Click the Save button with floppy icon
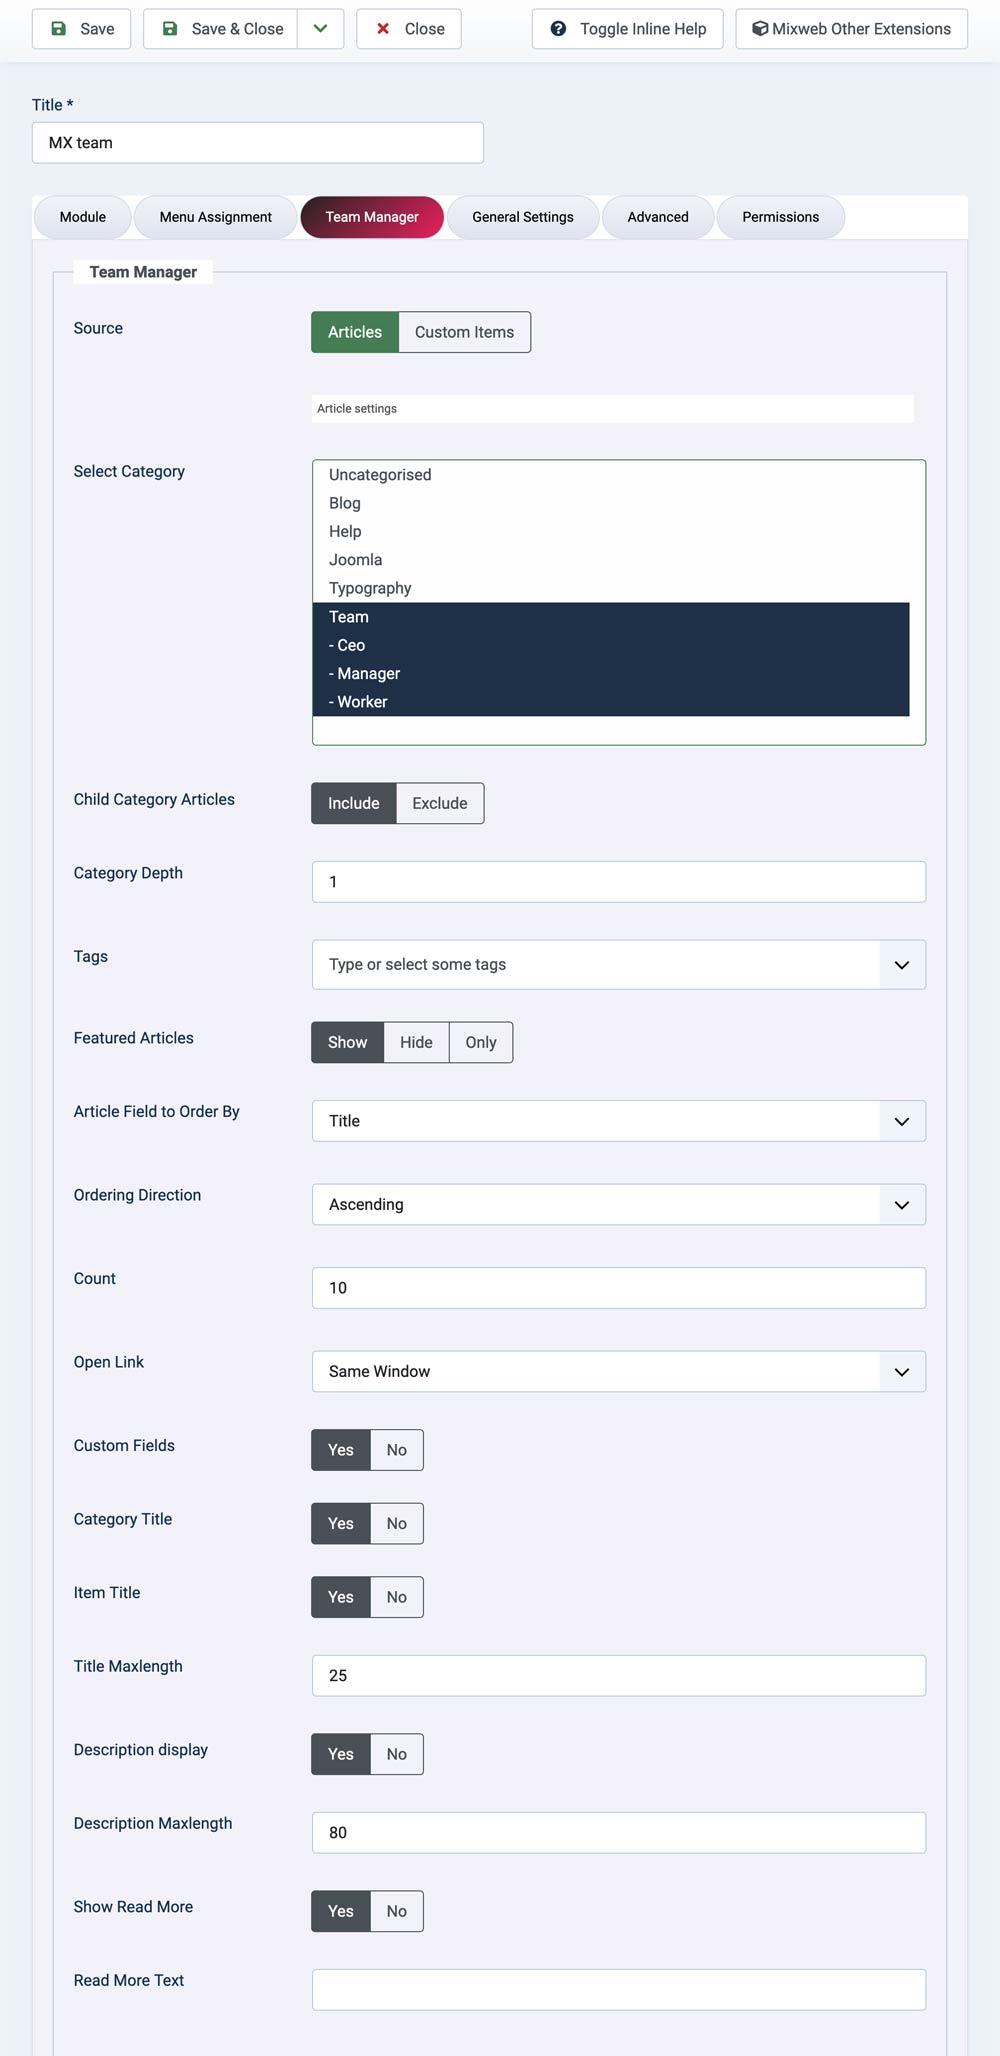This screenshot has height=2056, width=1000. [x=82, y=29]
